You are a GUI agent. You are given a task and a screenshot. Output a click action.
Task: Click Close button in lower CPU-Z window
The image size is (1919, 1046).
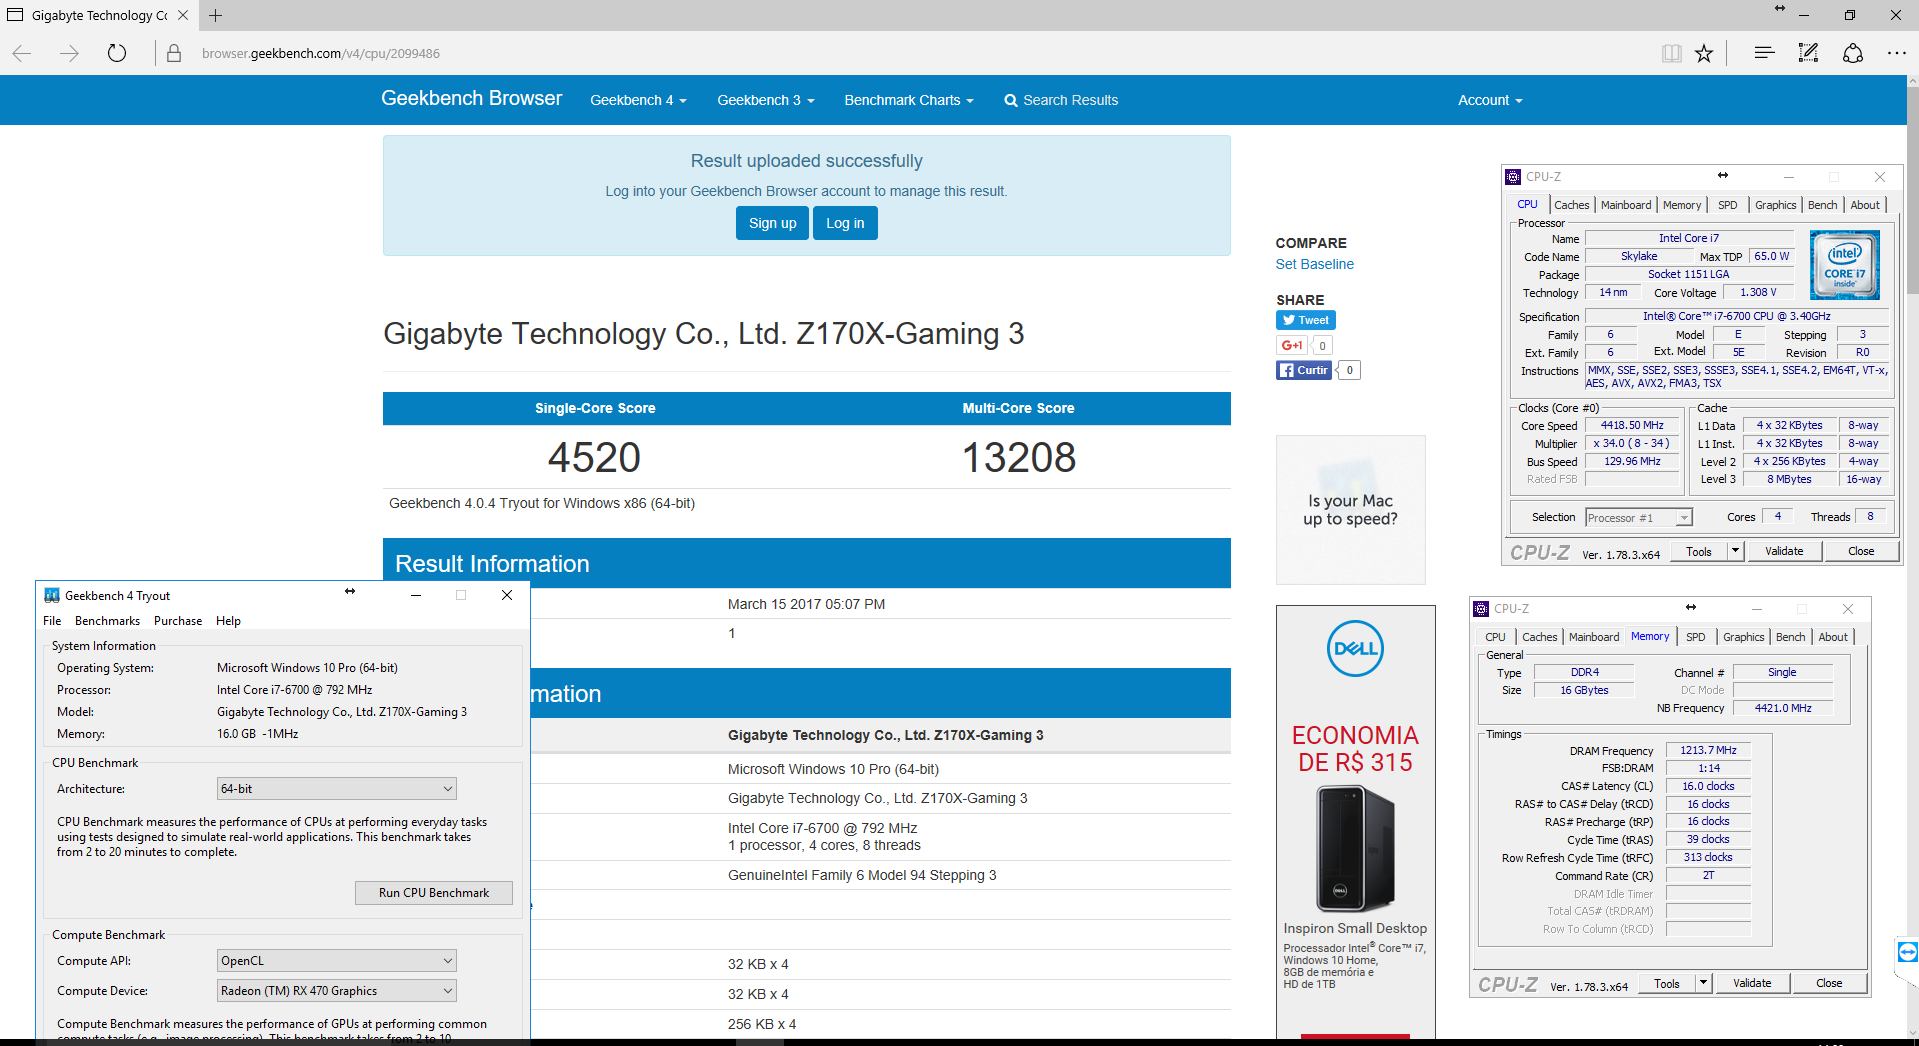tap(1829, 983)
